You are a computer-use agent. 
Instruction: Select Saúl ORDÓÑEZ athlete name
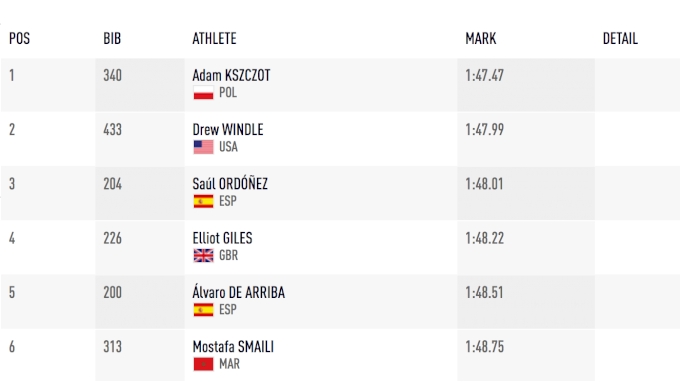point(230,183)
